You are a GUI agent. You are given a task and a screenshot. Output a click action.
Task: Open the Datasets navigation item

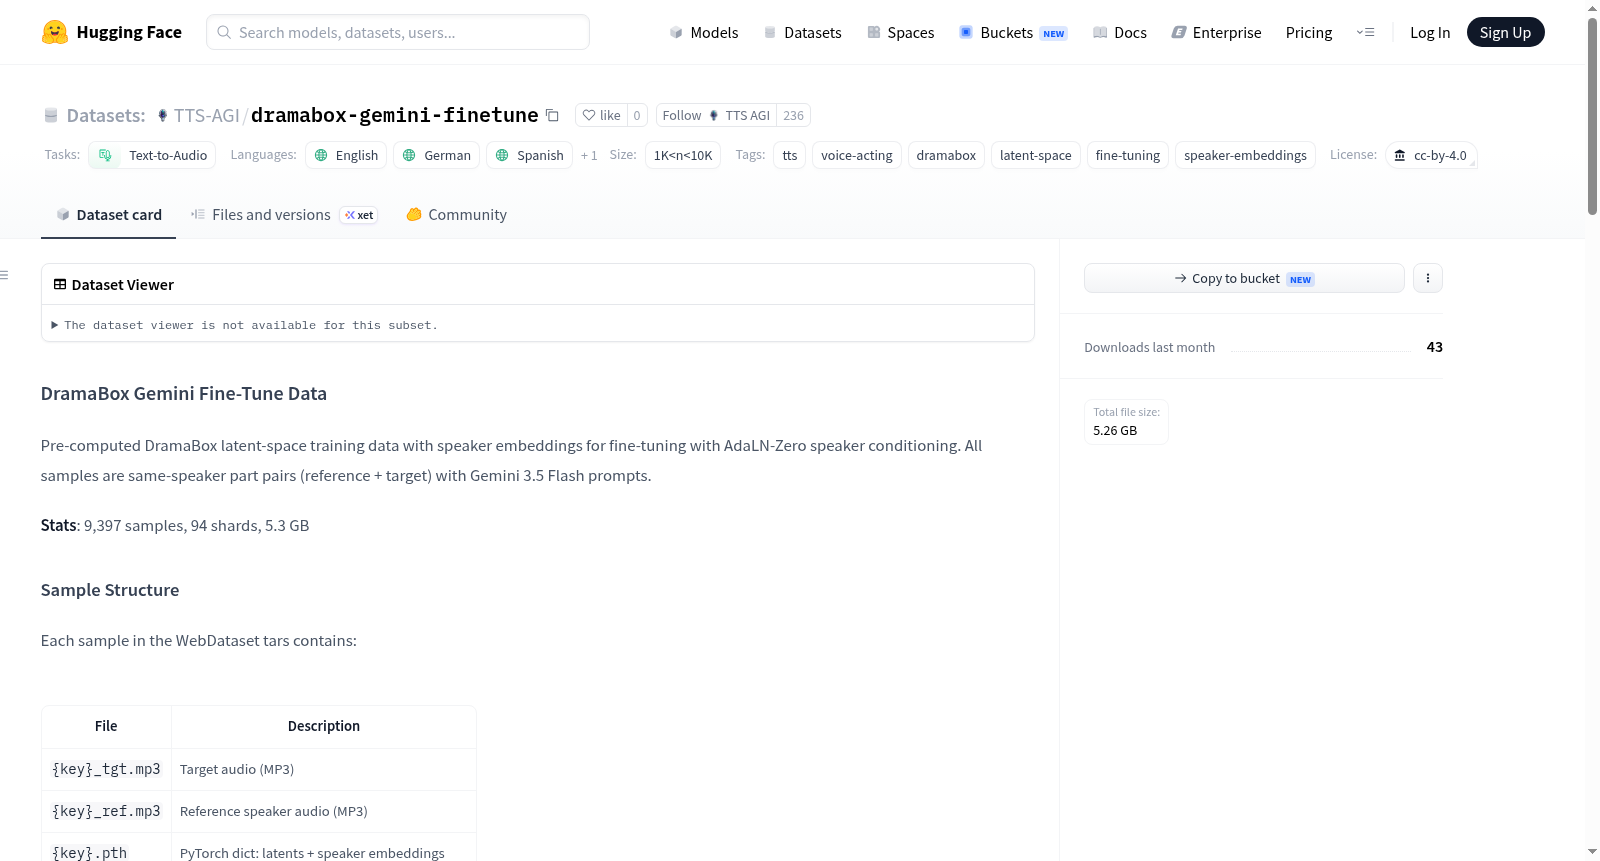[802, 32]
